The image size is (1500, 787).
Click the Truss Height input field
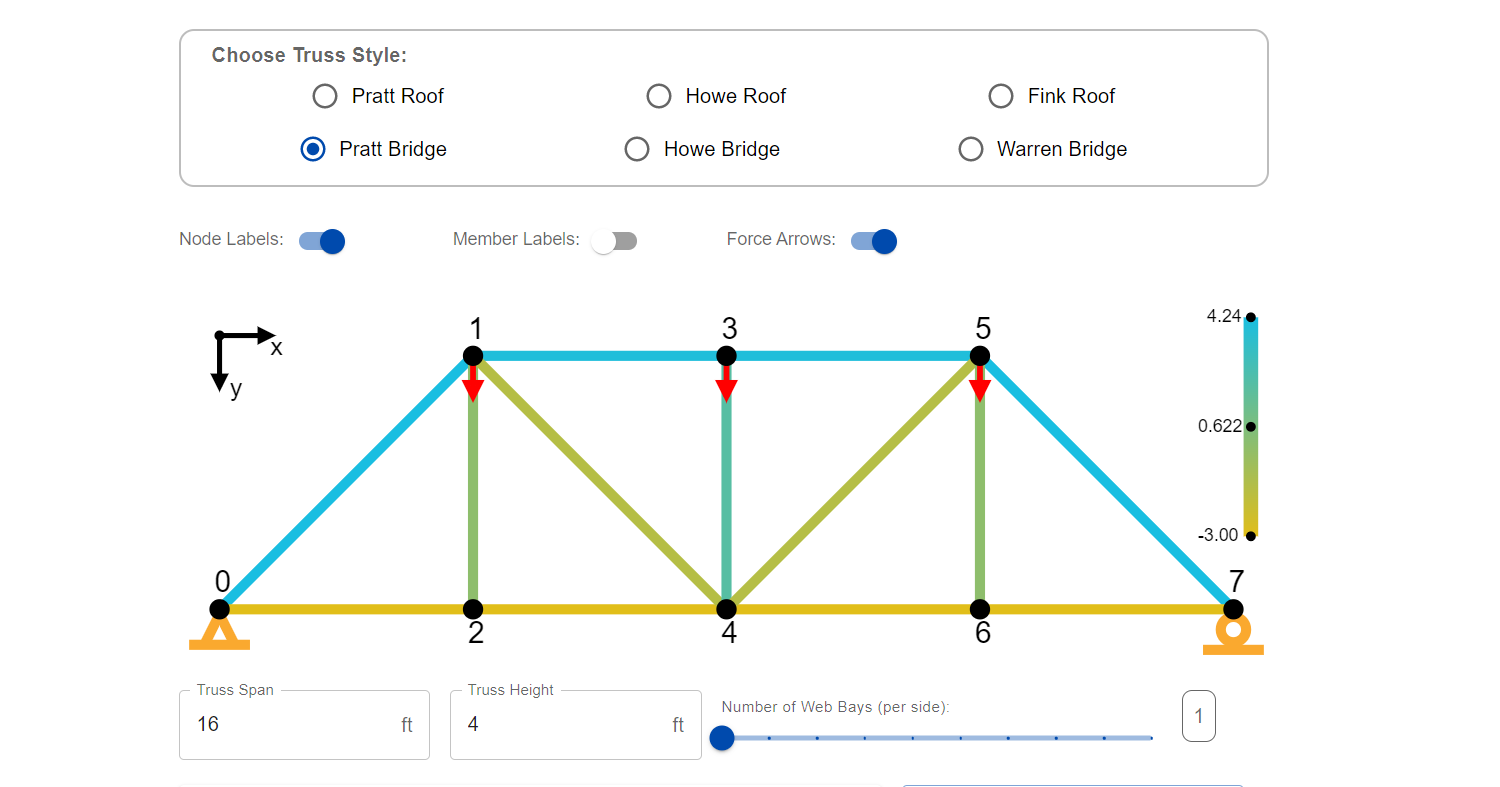click(560, 724)
